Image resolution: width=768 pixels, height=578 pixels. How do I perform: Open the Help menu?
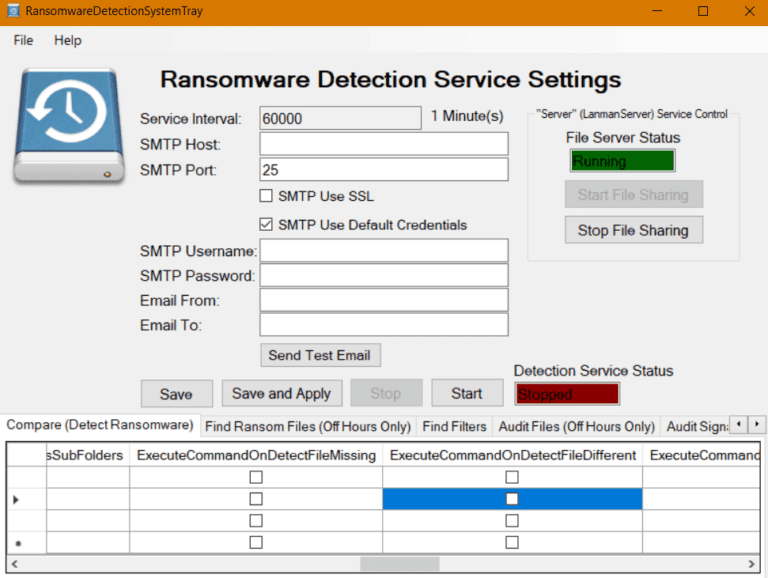(x=68, y=40)
